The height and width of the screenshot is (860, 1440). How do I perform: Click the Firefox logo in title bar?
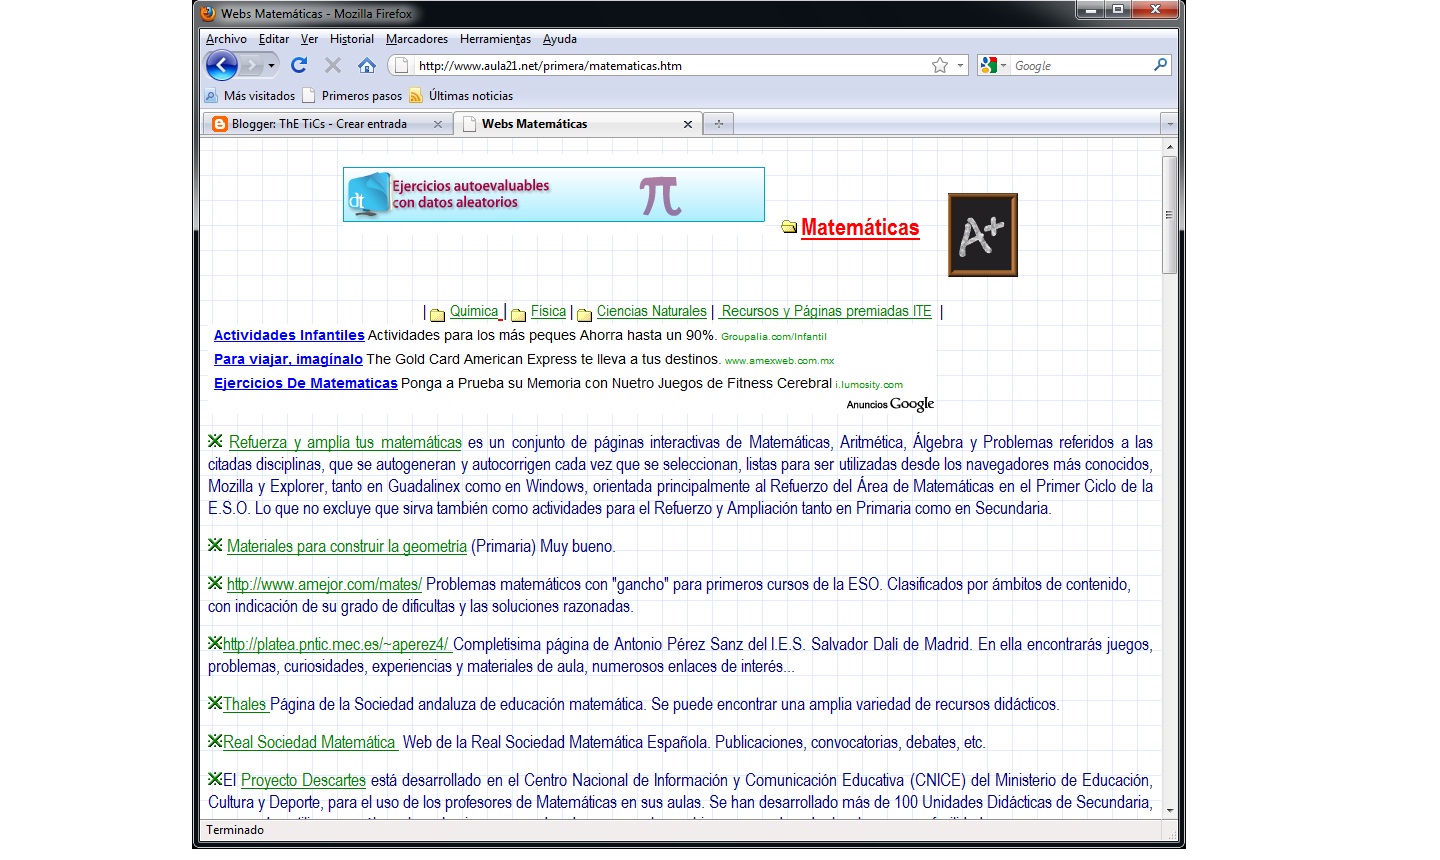(208, 13)
